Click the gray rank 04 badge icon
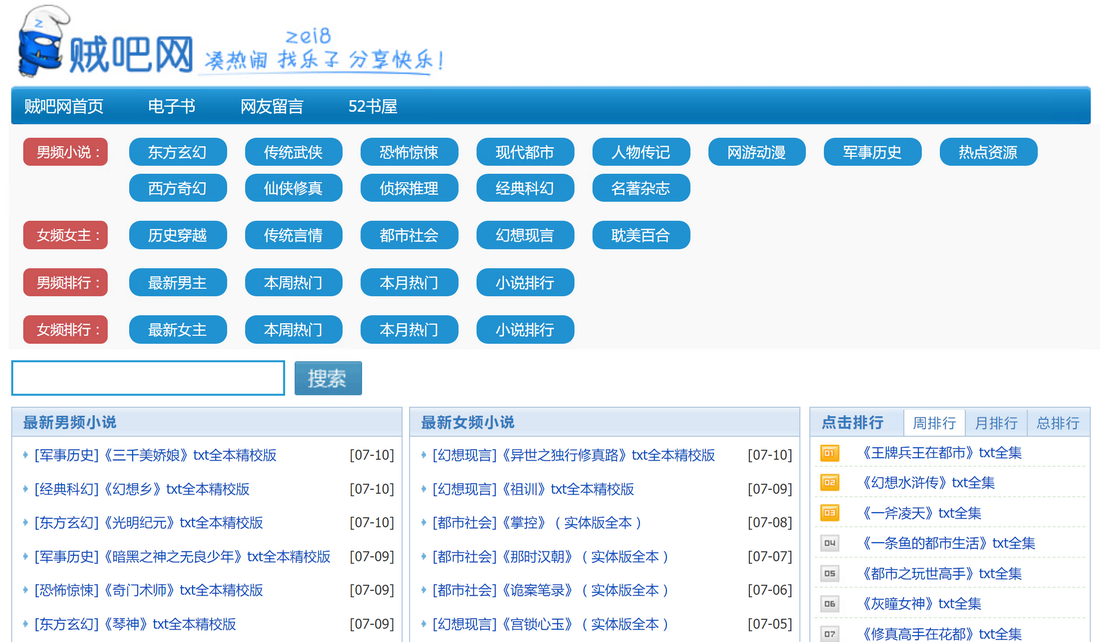Image resolution: width=1103 pixels, height=642 pixels. click(829, 544)
